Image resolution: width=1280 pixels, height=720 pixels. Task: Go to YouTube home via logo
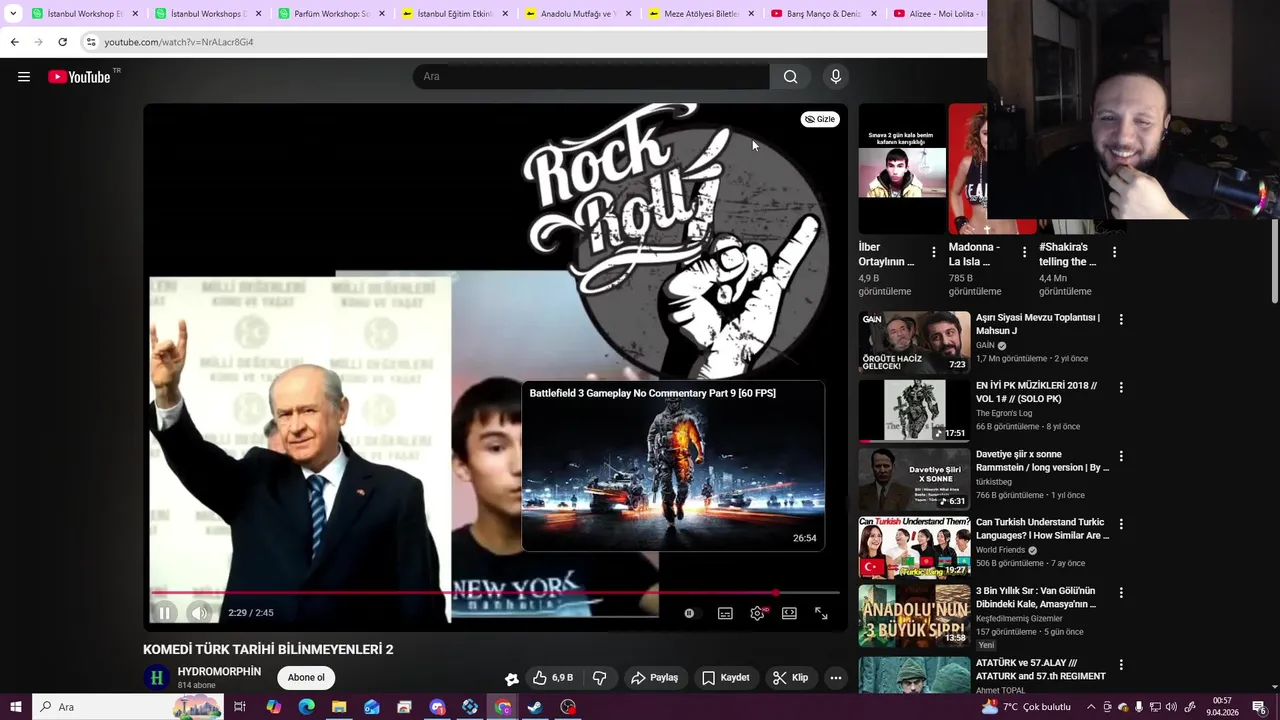79,77
